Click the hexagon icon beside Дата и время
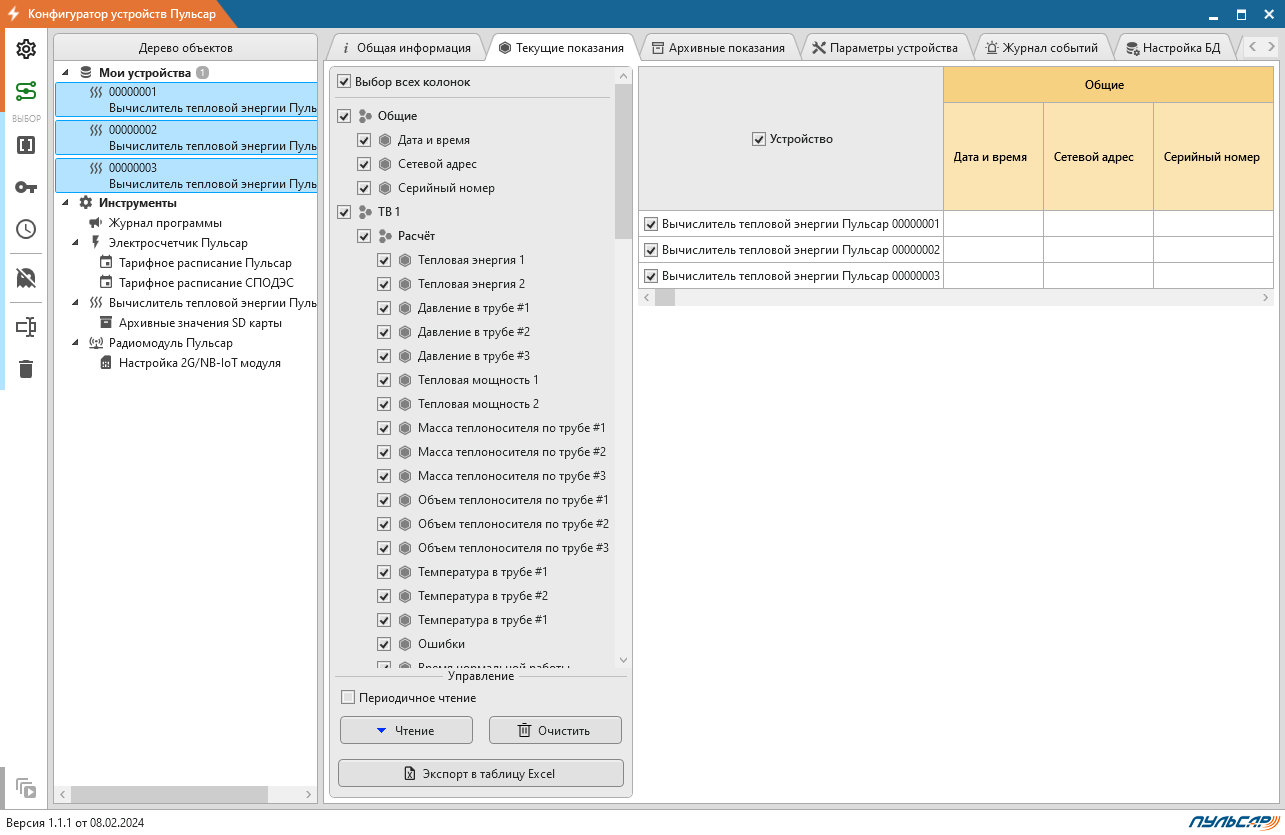This screenshot has height=835, width=1285. point(385,140)
